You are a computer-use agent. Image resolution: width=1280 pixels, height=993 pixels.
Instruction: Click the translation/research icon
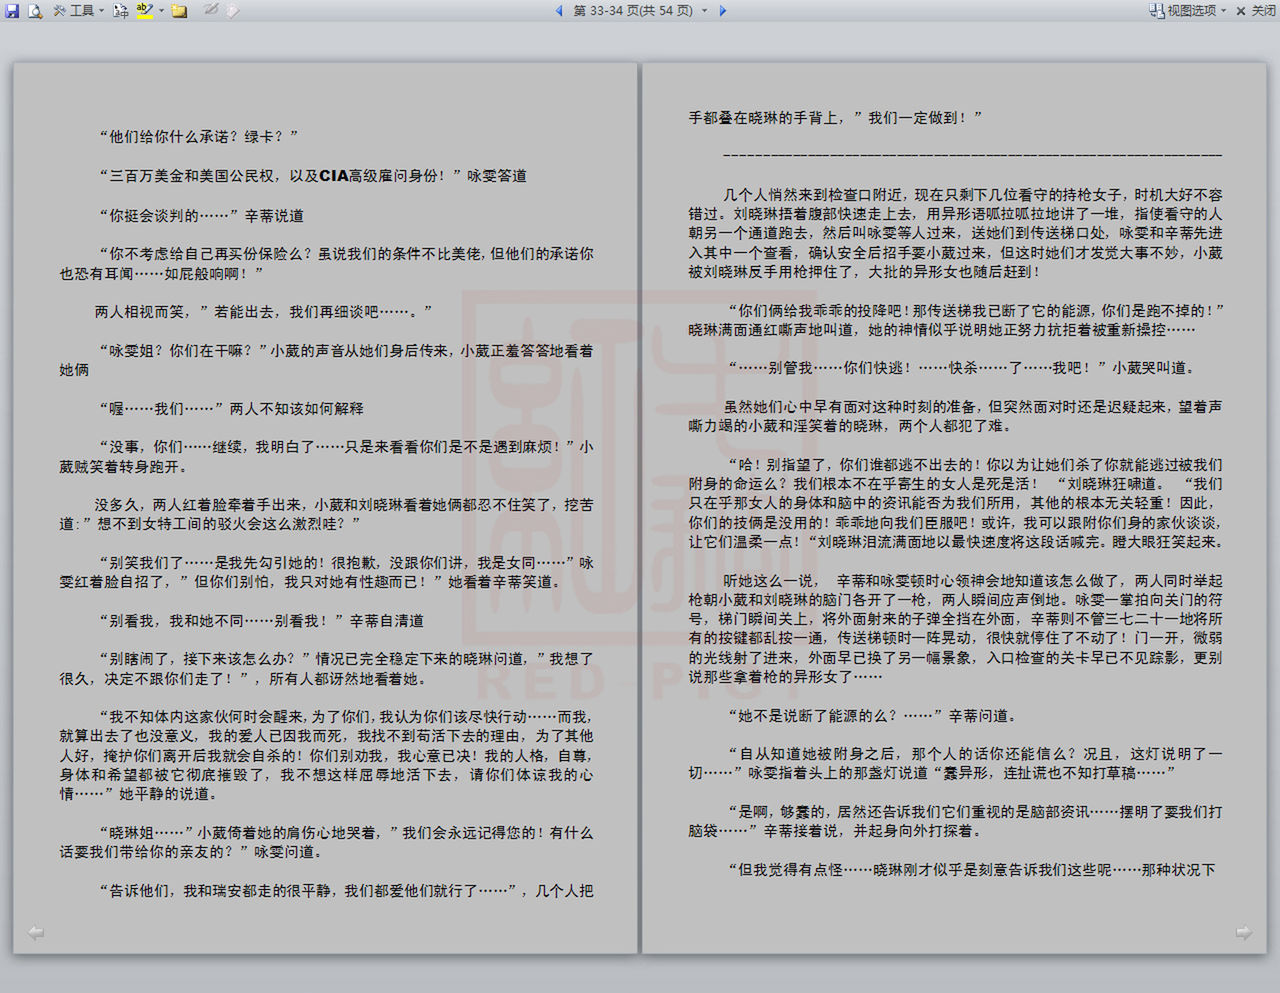[x=121, y=11]
